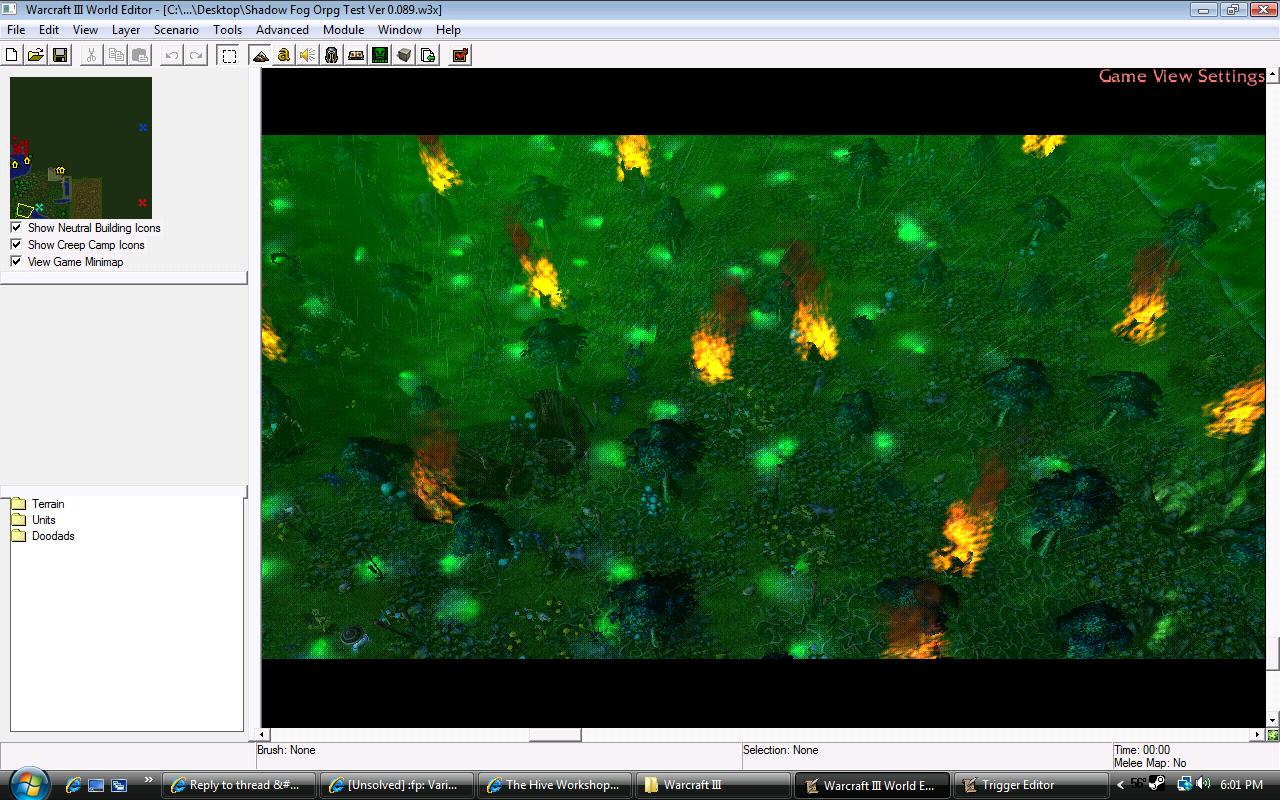
Task: Click the Test Map checkmark icon
Action: 460,55
